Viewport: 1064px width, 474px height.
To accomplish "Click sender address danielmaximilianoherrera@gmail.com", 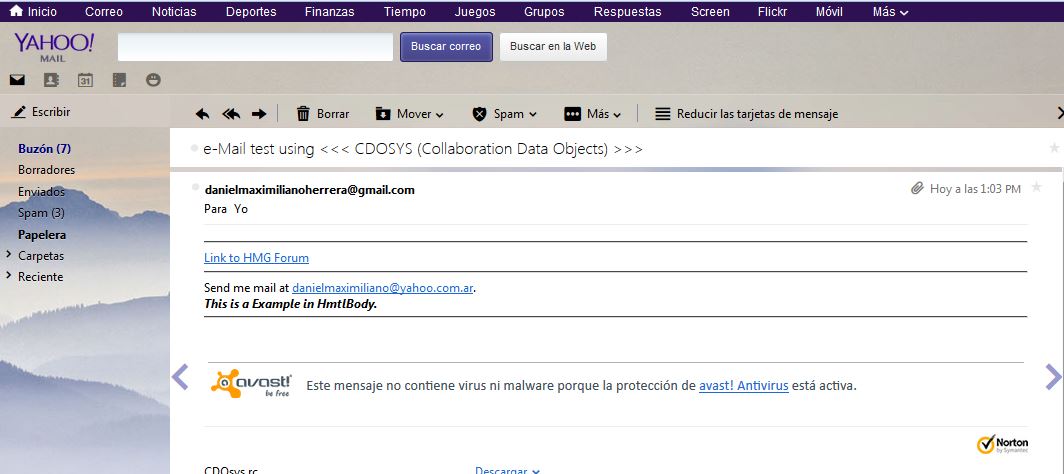I will (x=309, y=190).
